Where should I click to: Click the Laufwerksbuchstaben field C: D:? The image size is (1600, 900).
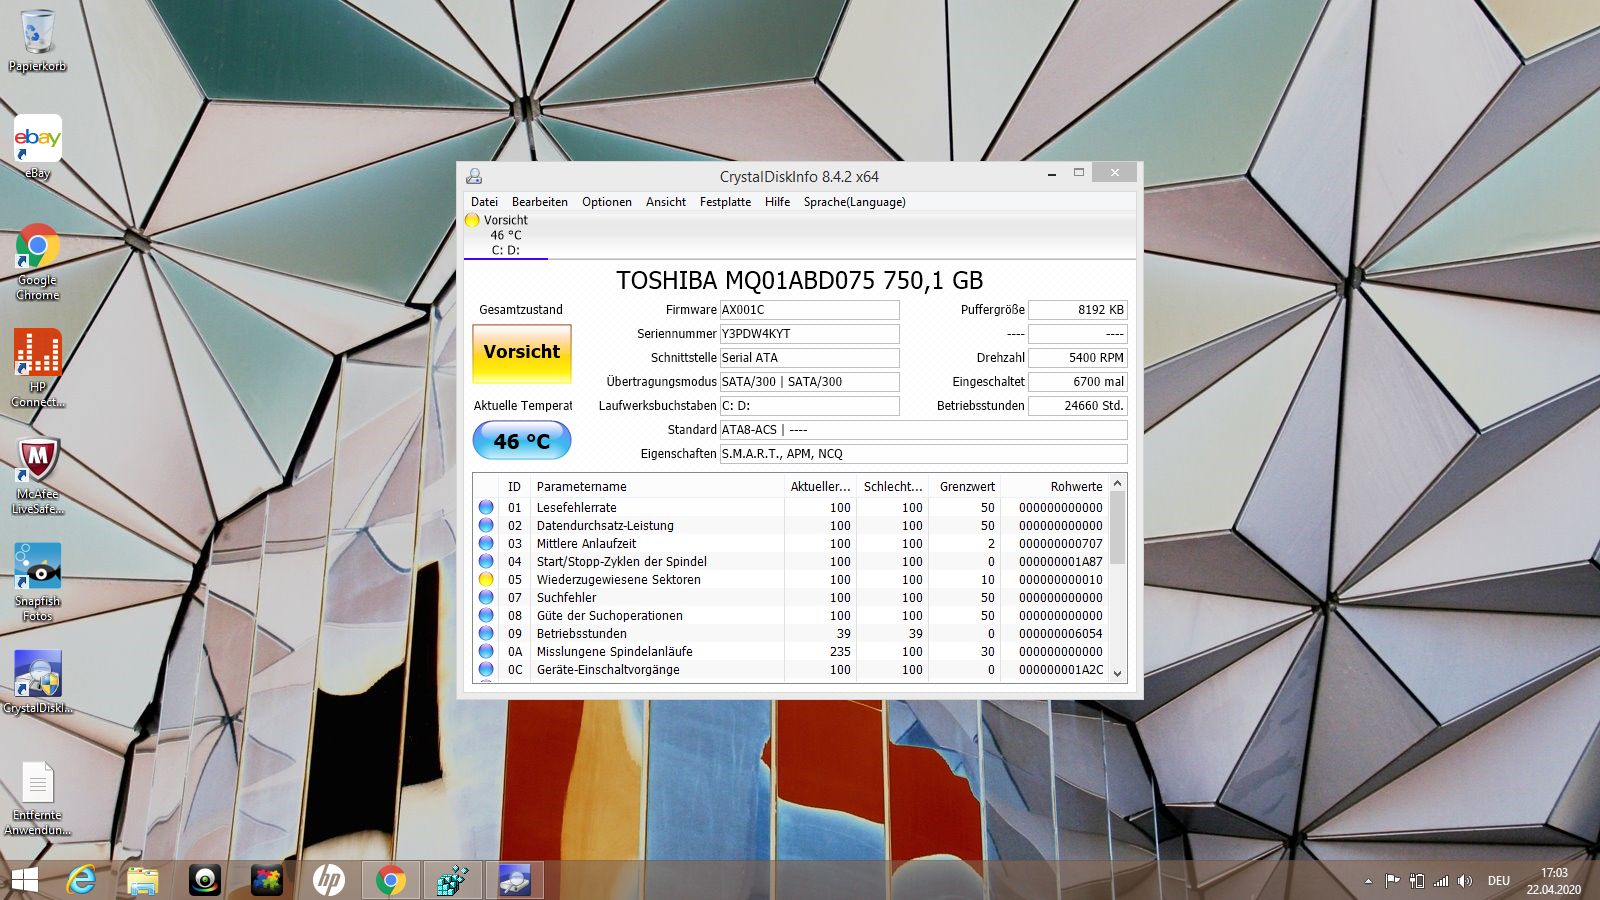tap(809, 406)
